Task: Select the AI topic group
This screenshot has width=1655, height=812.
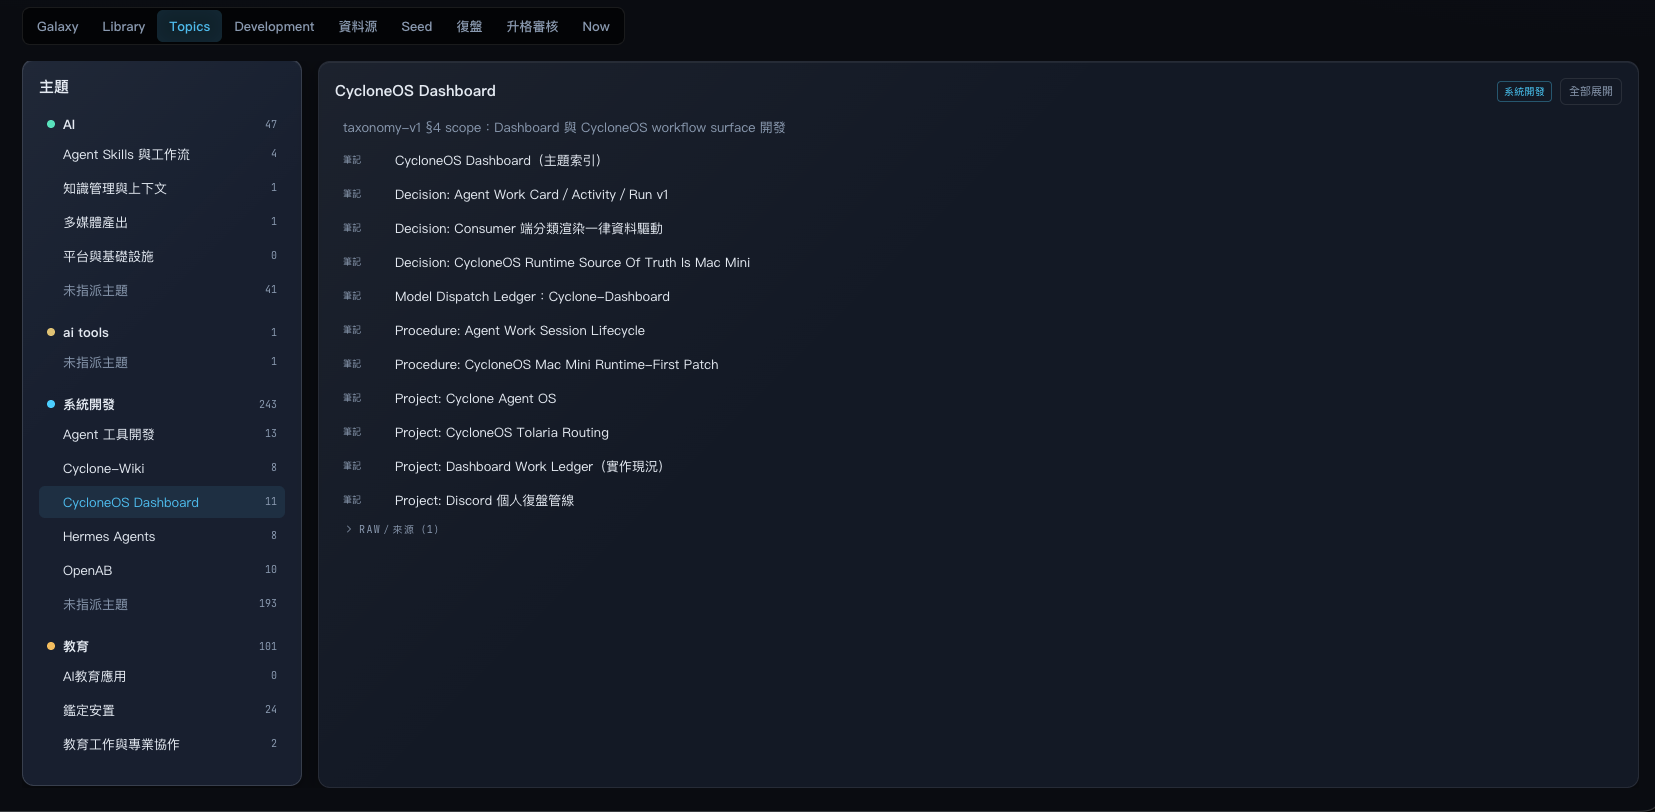Action: point(162,124)
